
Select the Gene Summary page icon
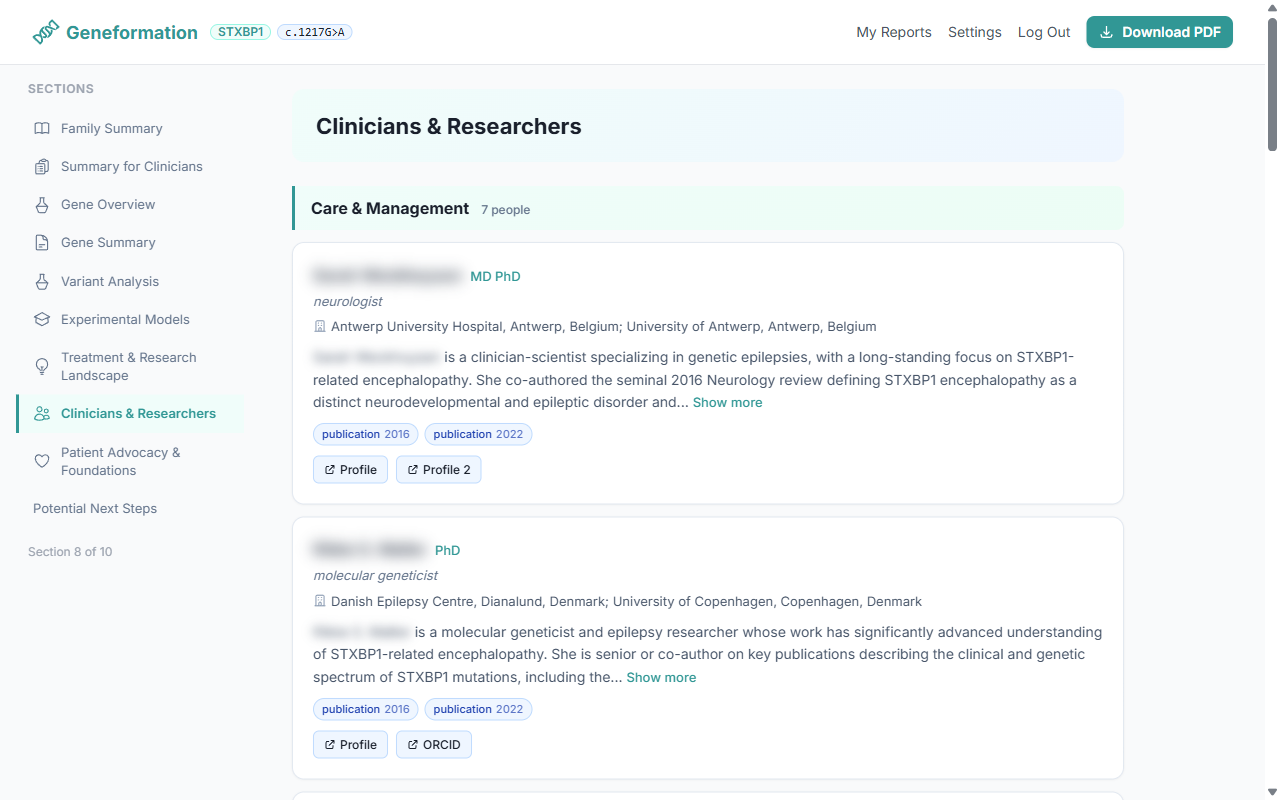[x=41, y=242]
